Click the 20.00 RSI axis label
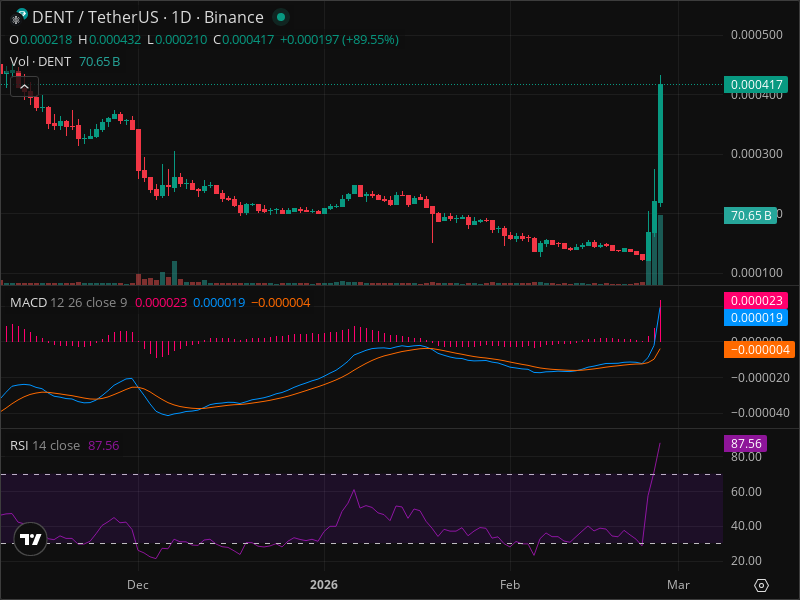Viewport: 800px width, 600px height. [x=746, y=560]
